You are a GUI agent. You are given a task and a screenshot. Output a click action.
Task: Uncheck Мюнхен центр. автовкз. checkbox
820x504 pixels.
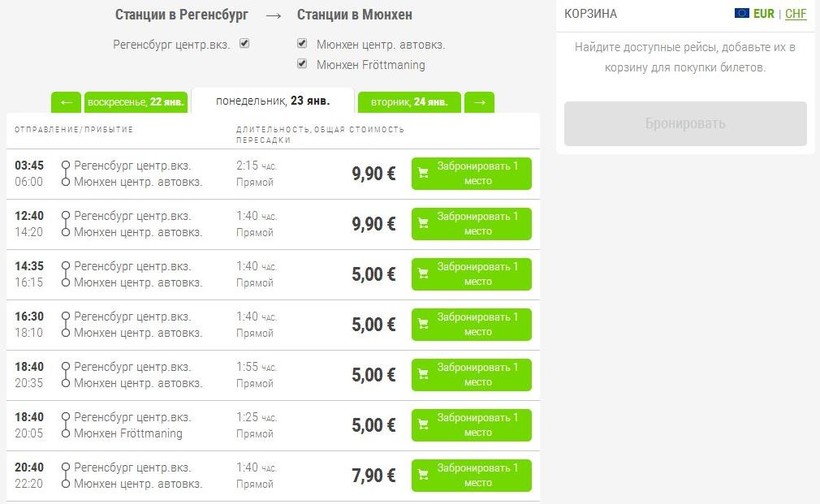(302, 44)
